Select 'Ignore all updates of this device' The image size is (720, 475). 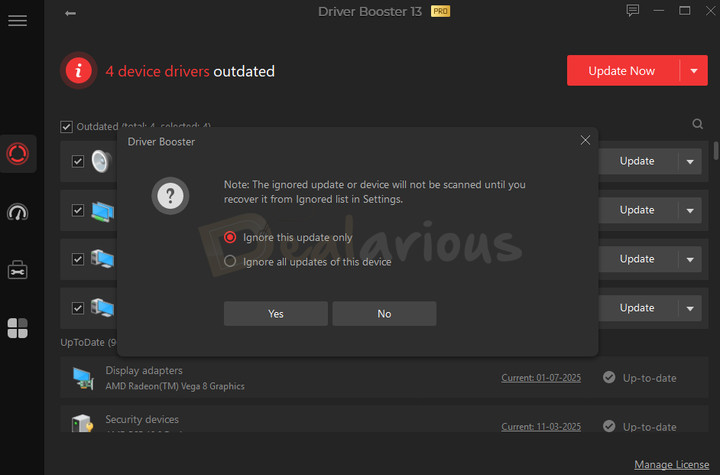point(231,262)
